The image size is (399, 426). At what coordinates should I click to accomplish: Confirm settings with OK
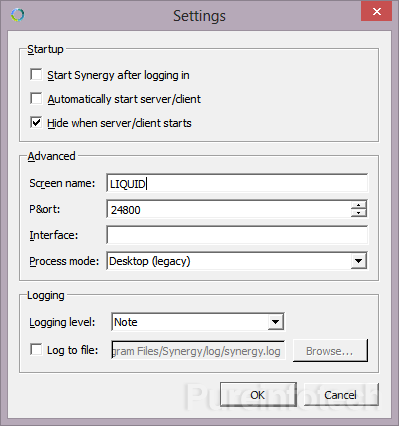point(258,395)
